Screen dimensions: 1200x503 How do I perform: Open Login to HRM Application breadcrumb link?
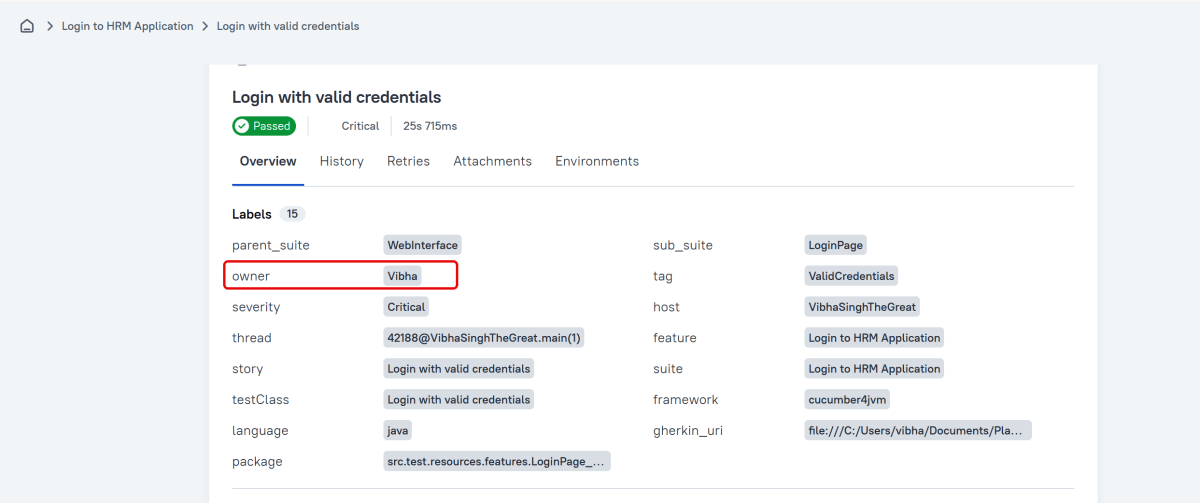tap(127, 26)
